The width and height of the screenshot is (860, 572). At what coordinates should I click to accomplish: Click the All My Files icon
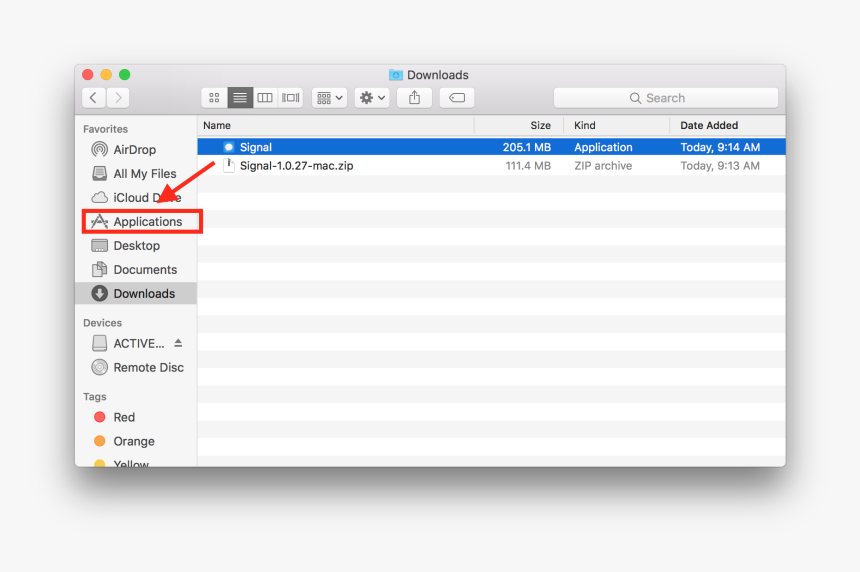(x=99, y=173)
